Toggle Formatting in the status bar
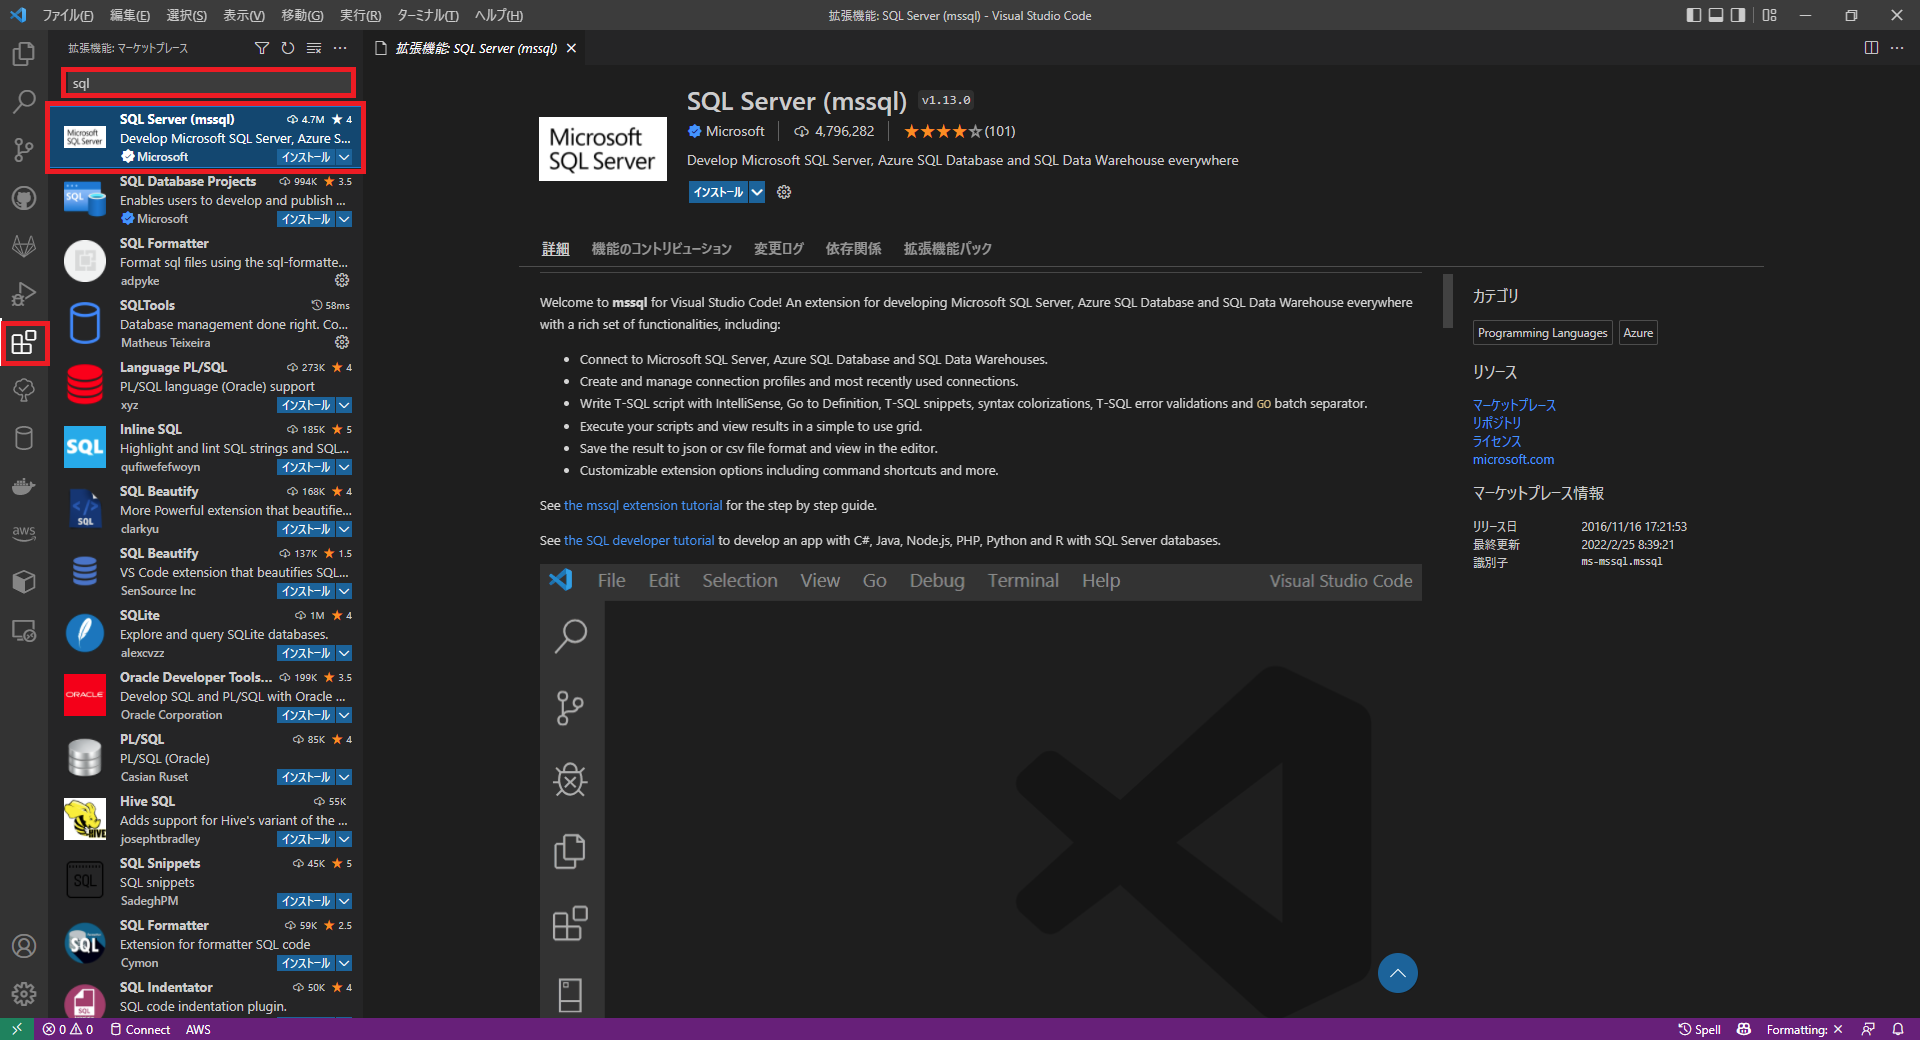 tap(1797, 1029)
